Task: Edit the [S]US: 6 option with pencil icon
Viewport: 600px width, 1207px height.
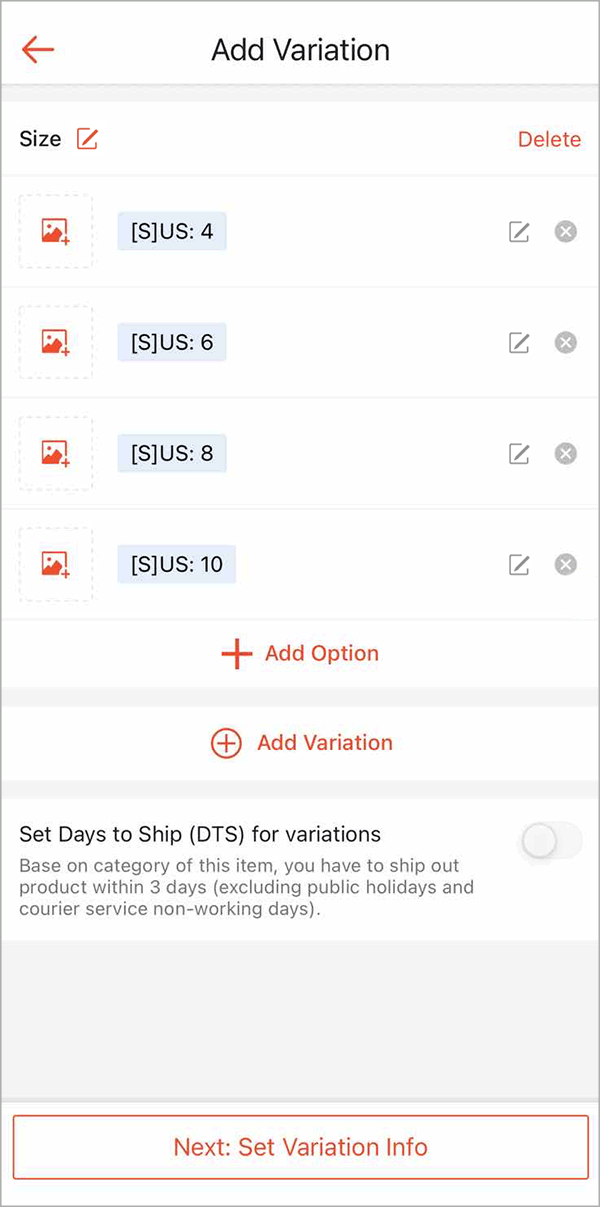Action: (x=519, y=343)
